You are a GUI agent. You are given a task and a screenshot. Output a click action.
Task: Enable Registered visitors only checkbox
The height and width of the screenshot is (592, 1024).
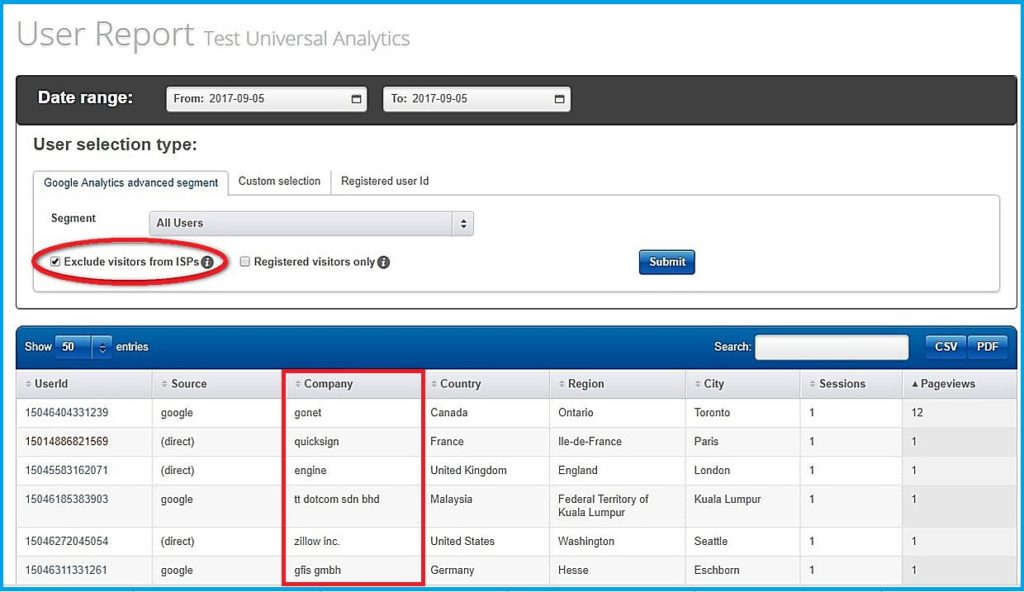(245, 262)
